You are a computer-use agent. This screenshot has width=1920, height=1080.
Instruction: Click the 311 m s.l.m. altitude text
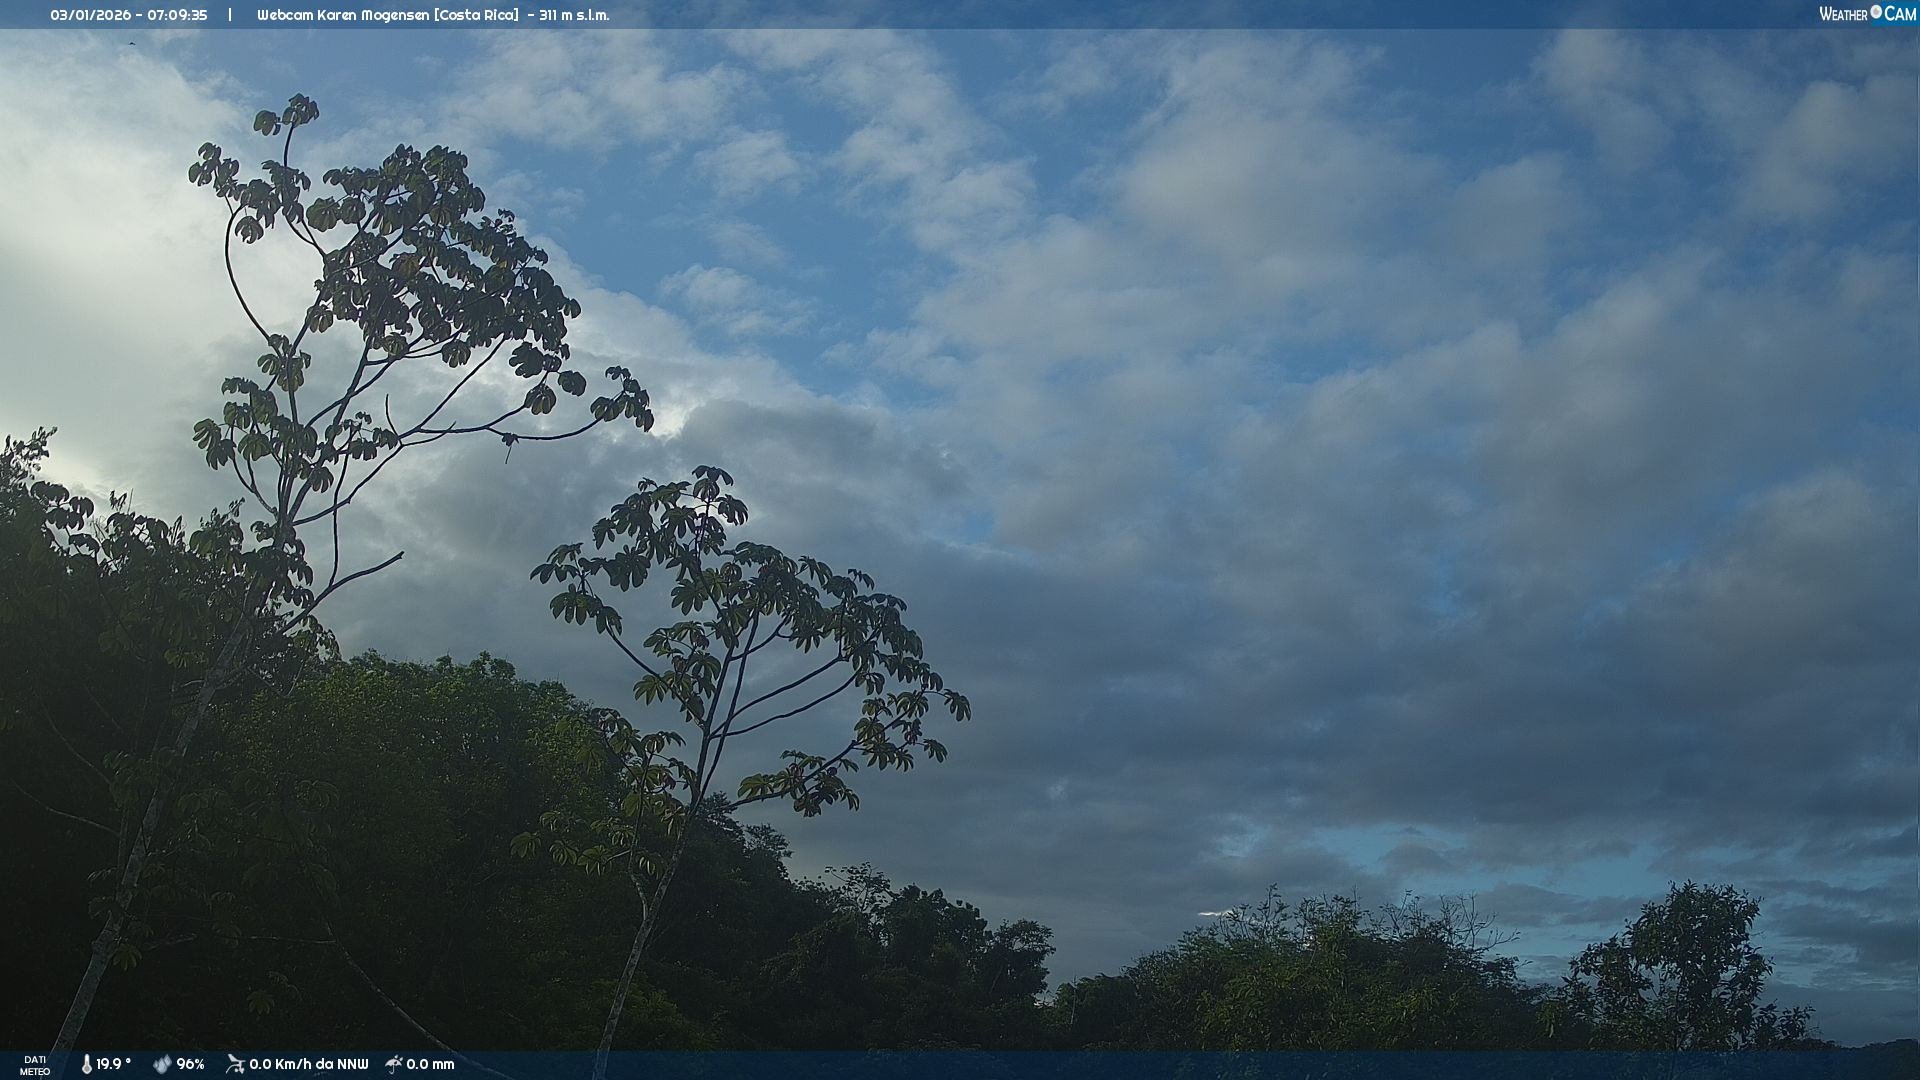pos(574,15)
